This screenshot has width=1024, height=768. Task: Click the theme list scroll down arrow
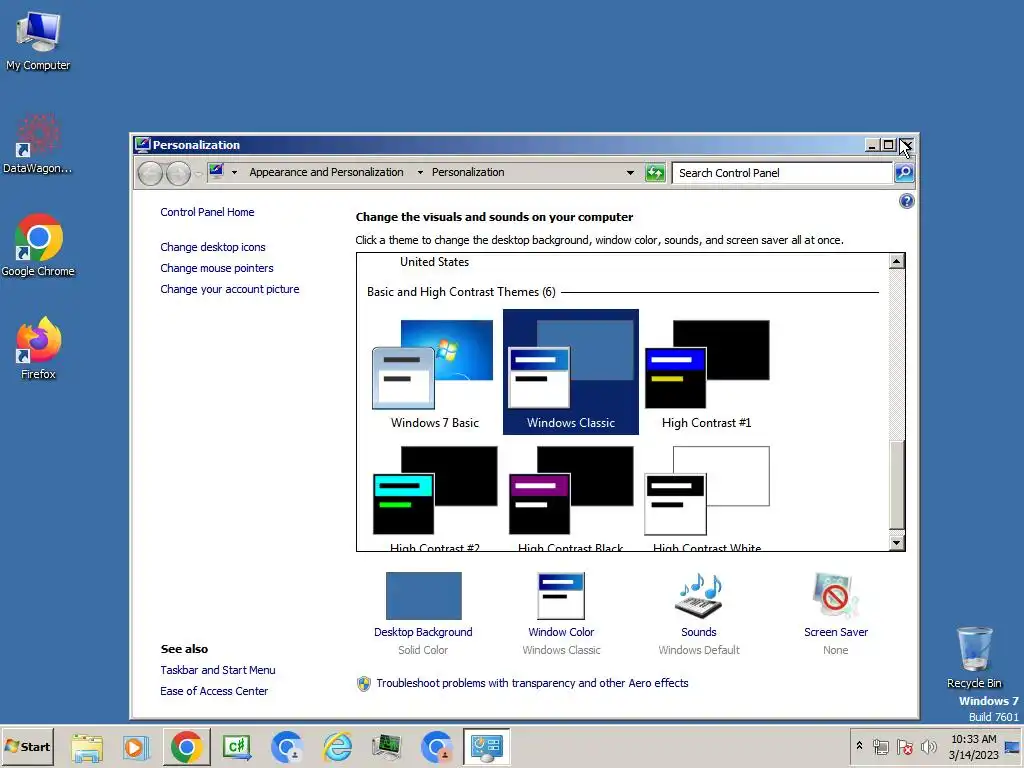[897, 542]
